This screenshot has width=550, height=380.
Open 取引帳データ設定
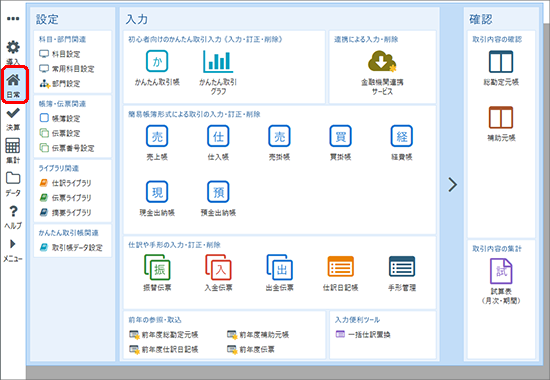71,248
